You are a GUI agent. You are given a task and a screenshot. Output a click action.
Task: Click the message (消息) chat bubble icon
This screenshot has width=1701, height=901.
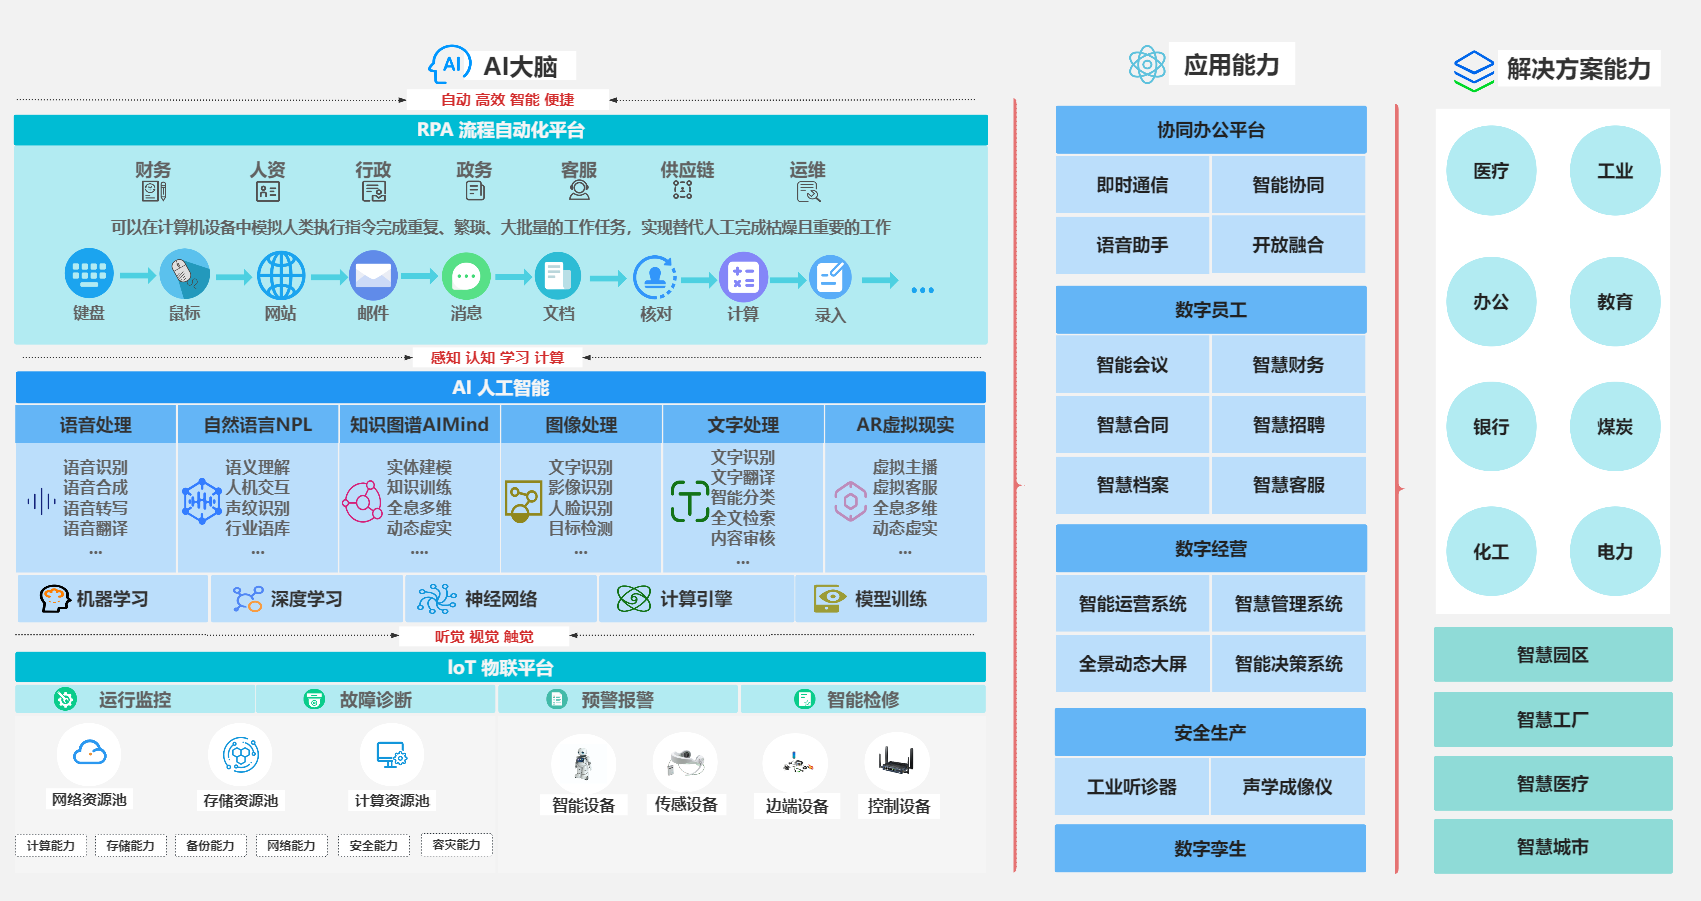[x=466, y=276]
